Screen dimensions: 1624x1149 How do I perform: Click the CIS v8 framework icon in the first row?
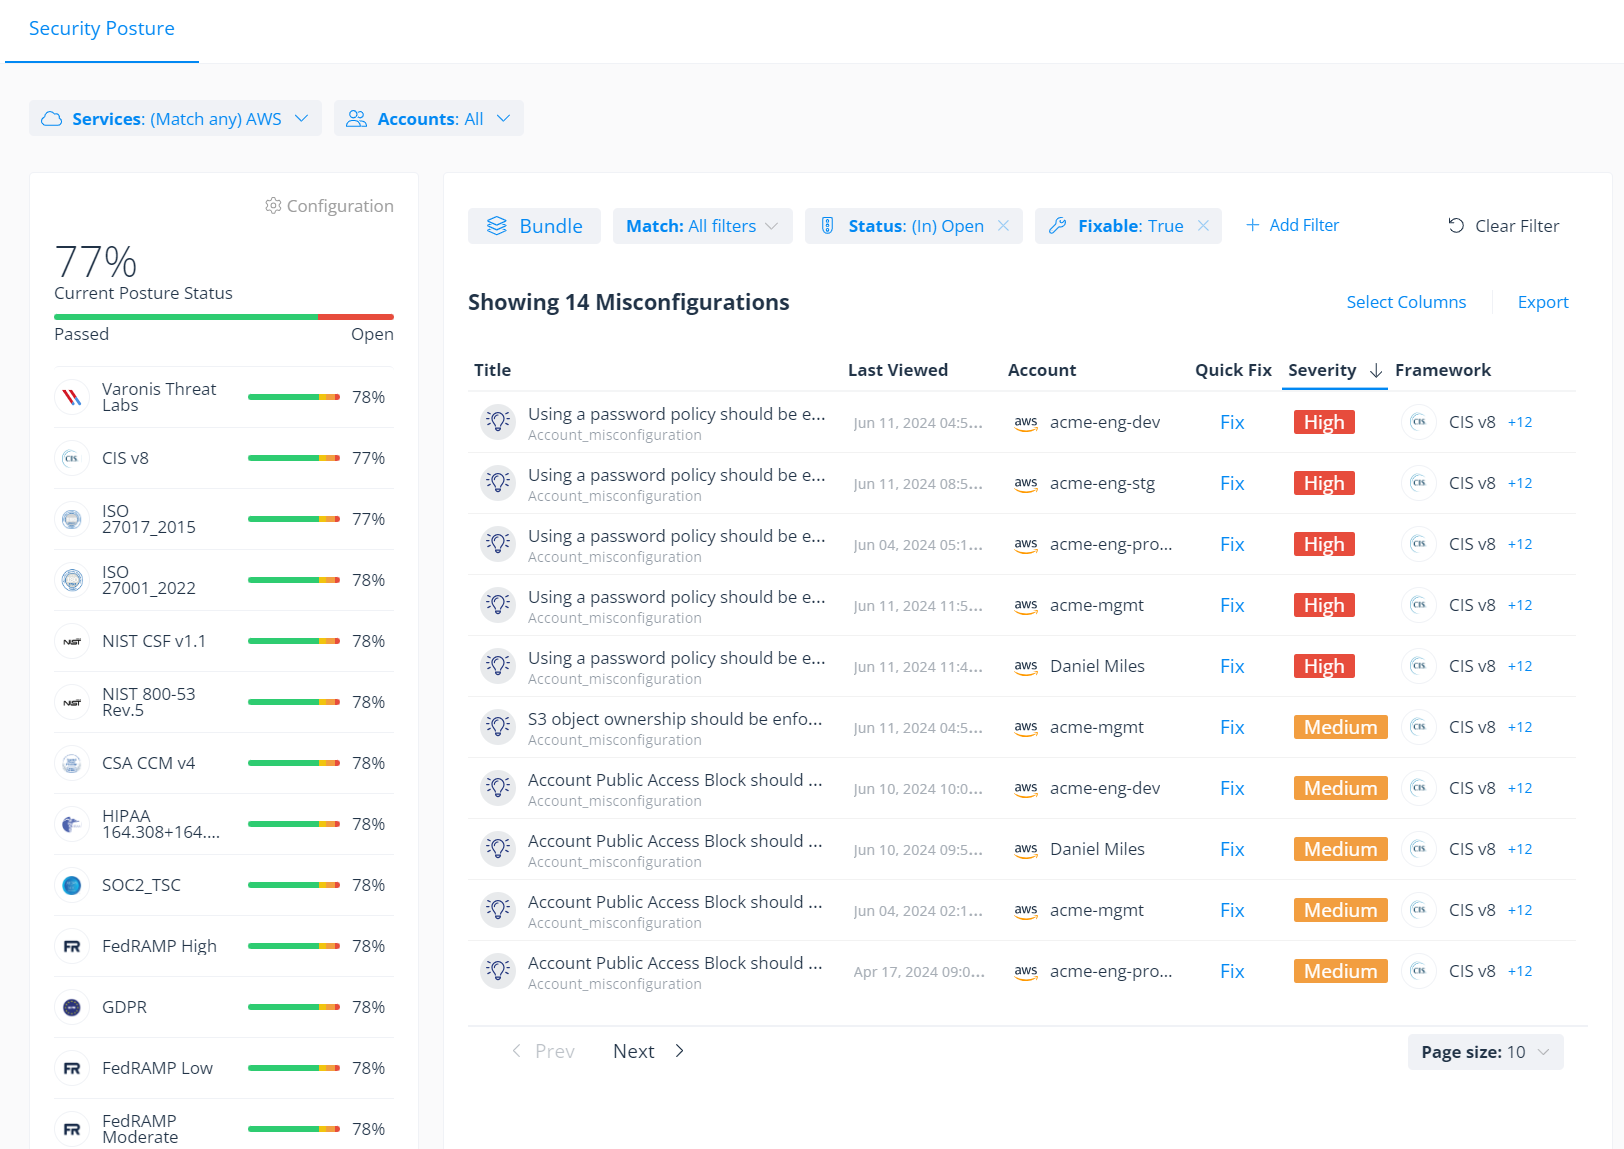pos(1419,421)
